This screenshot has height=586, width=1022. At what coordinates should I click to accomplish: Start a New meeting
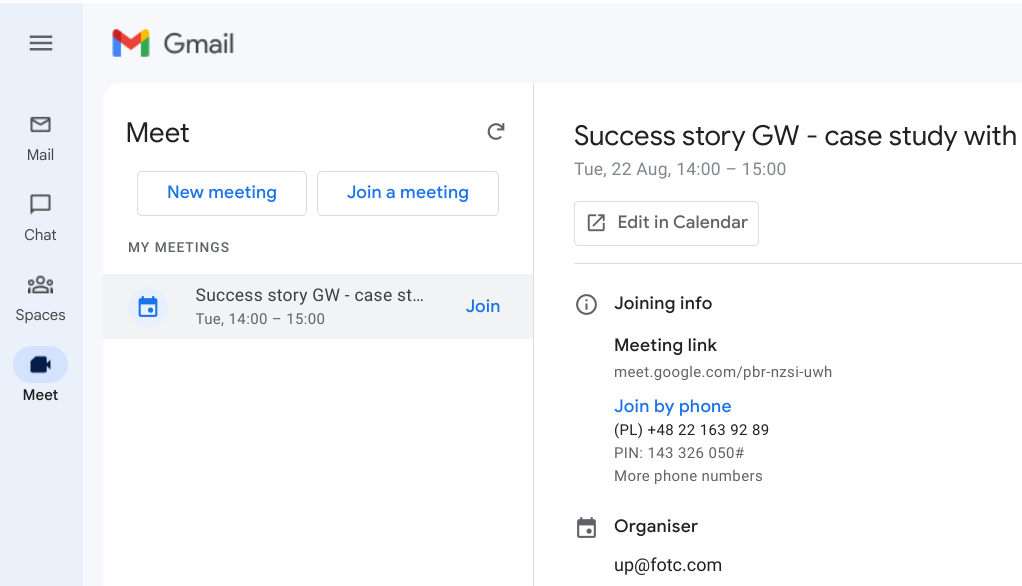click(222, 193)
